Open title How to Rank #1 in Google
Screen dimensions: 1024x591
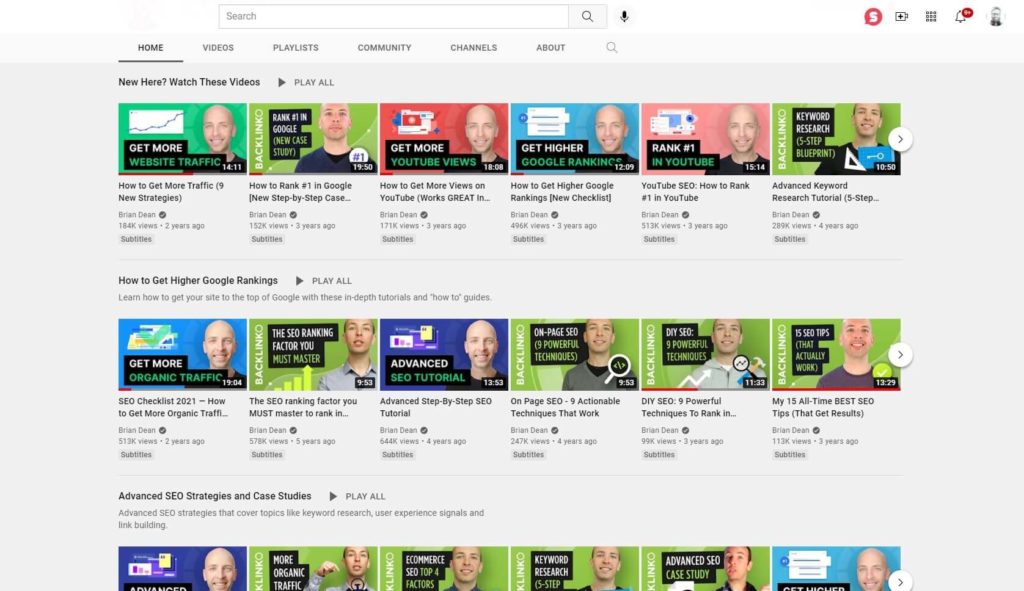tap(300, 191)
